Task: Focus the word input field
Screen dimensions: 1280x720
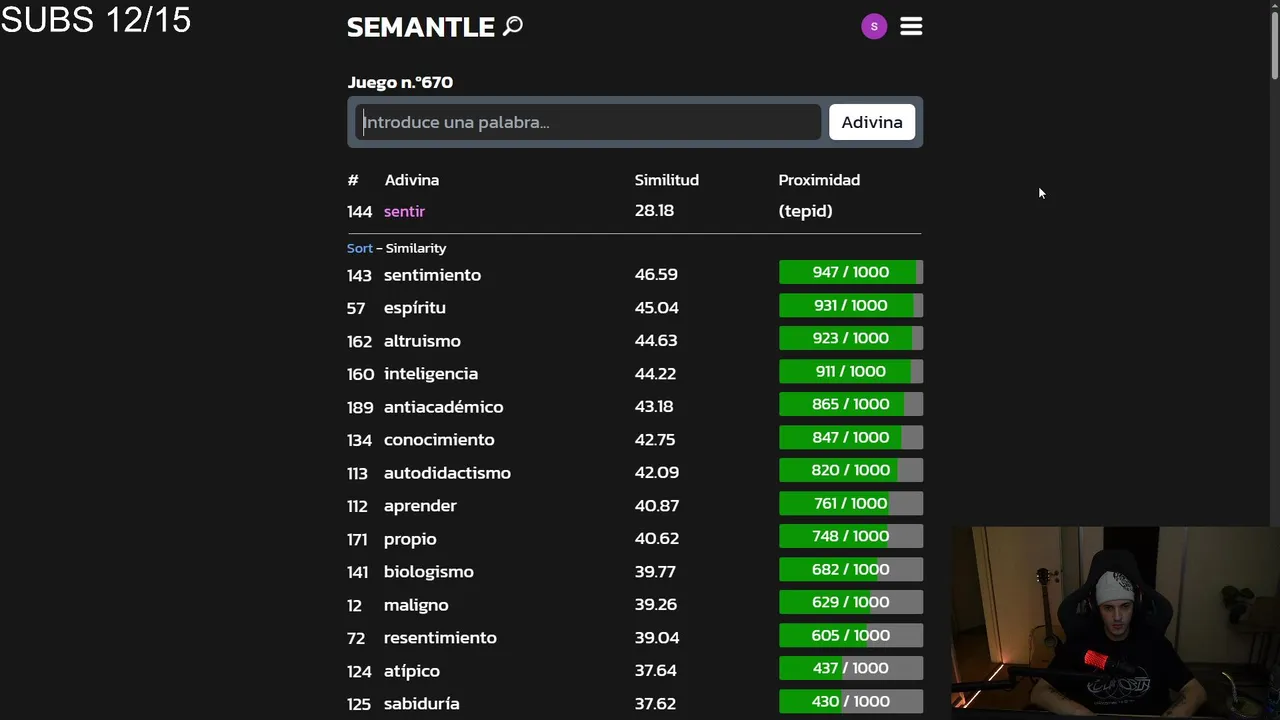Action: 588,122
